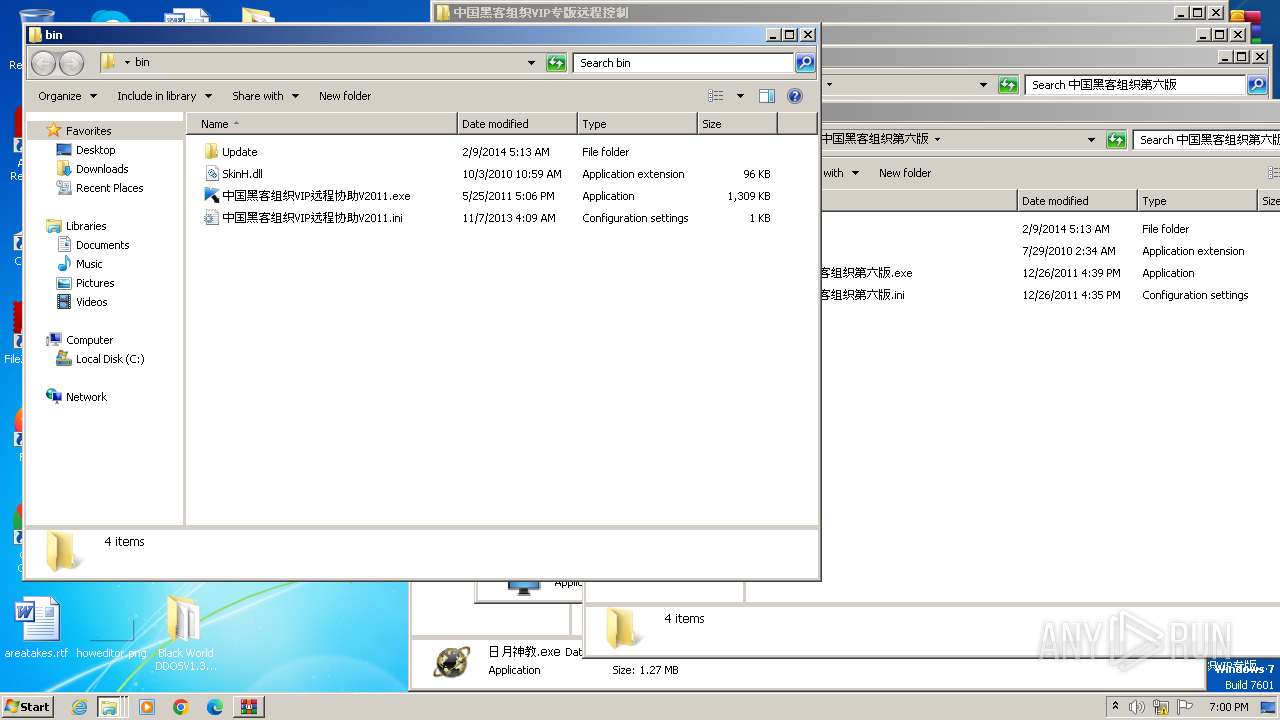The image size is (1280, 720).
Task: Open Microsoft Edge from the taskbar
Action: pos(214,707)
